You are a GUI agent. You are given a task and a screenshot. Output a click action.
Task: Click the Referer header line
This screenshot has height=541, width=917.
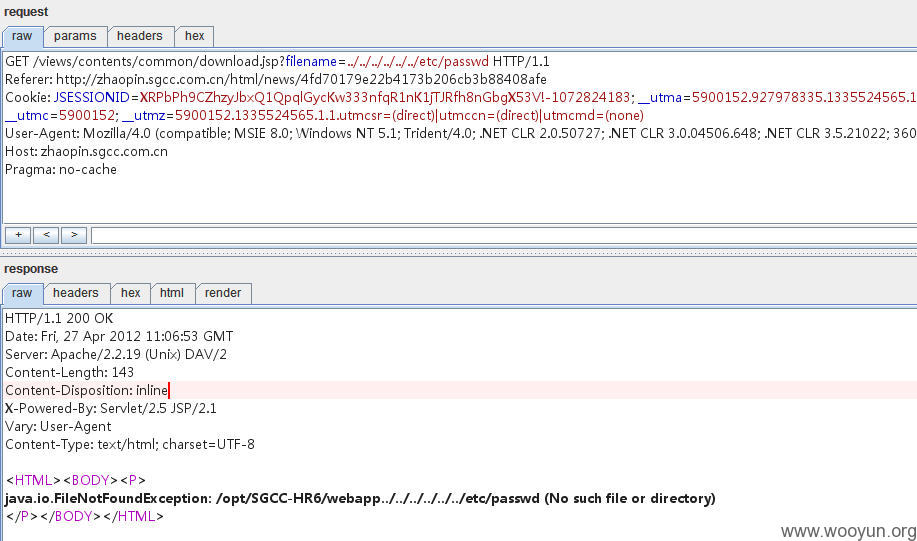(276, 79)
